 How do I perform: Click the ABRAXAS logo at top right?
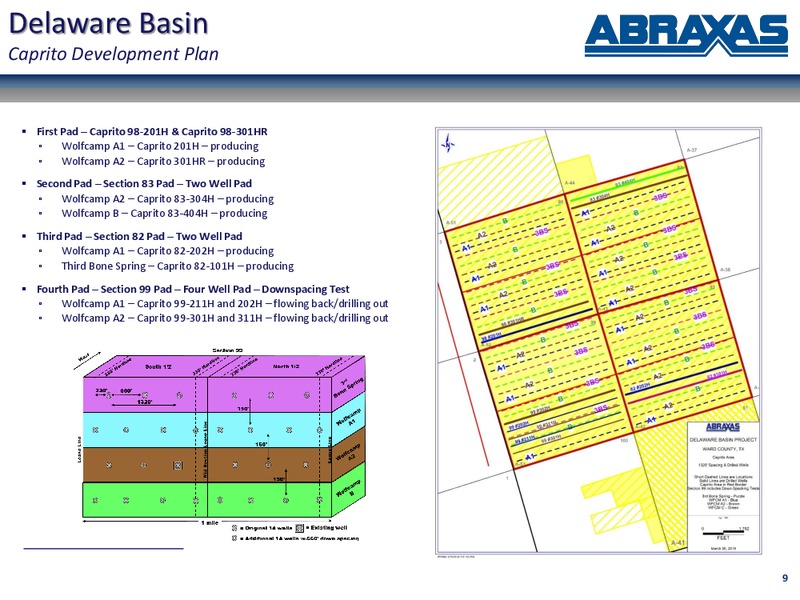pyautogui.click(x=686, y=35)
